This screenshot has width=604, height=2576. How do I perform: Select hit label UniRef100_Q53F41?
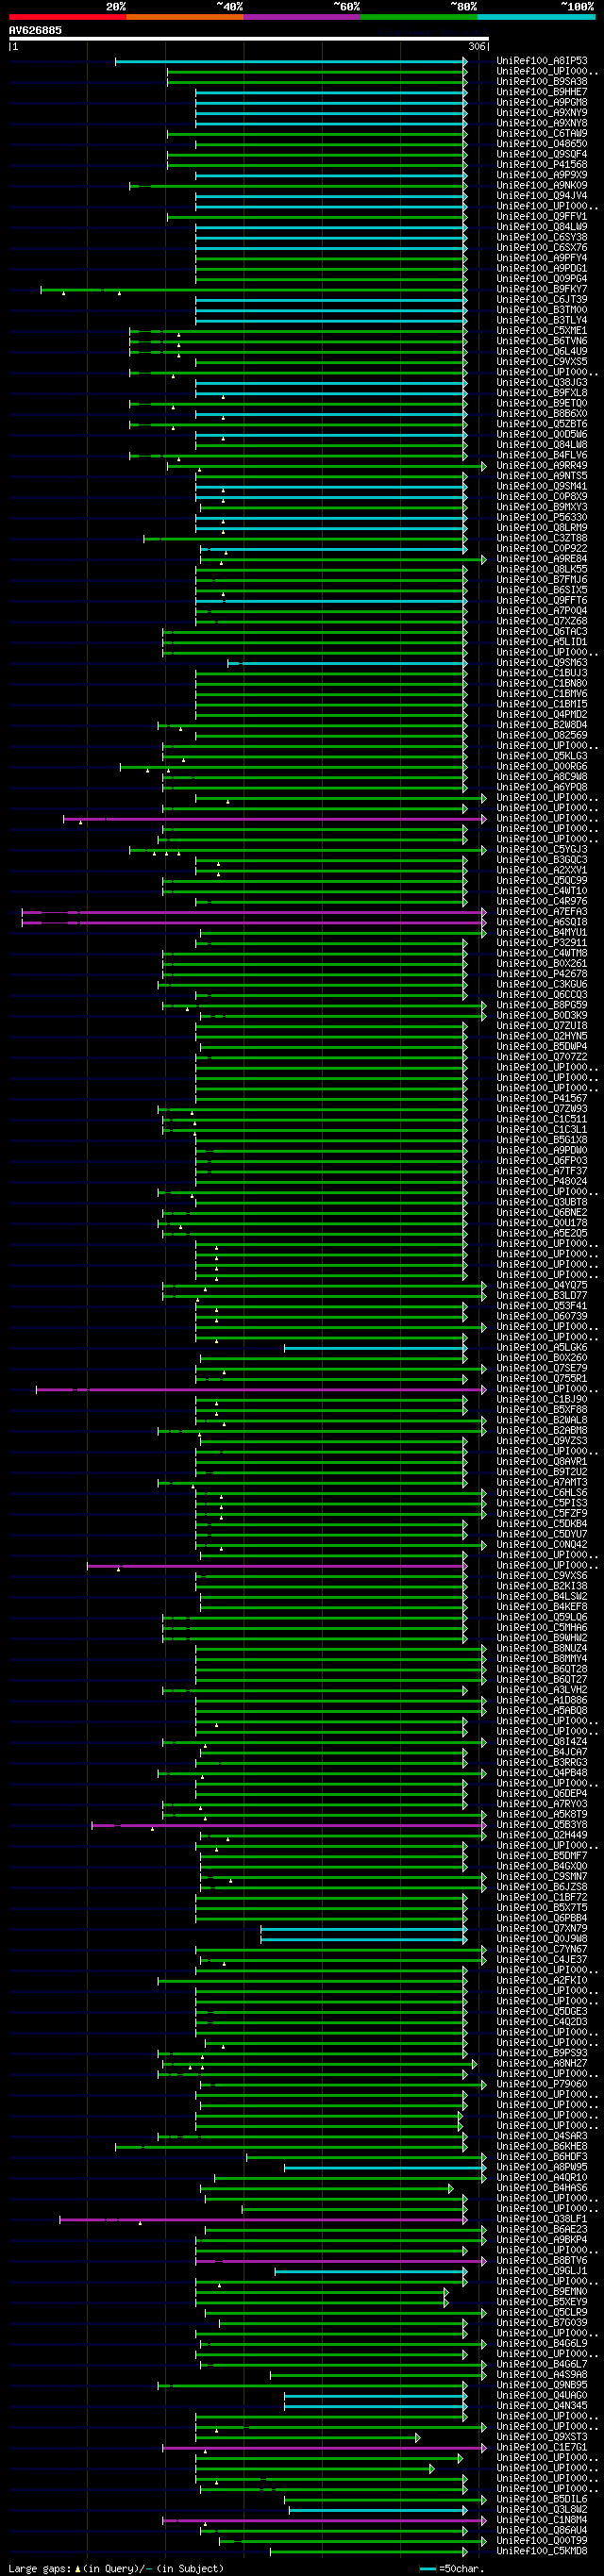click(542, 1306)
